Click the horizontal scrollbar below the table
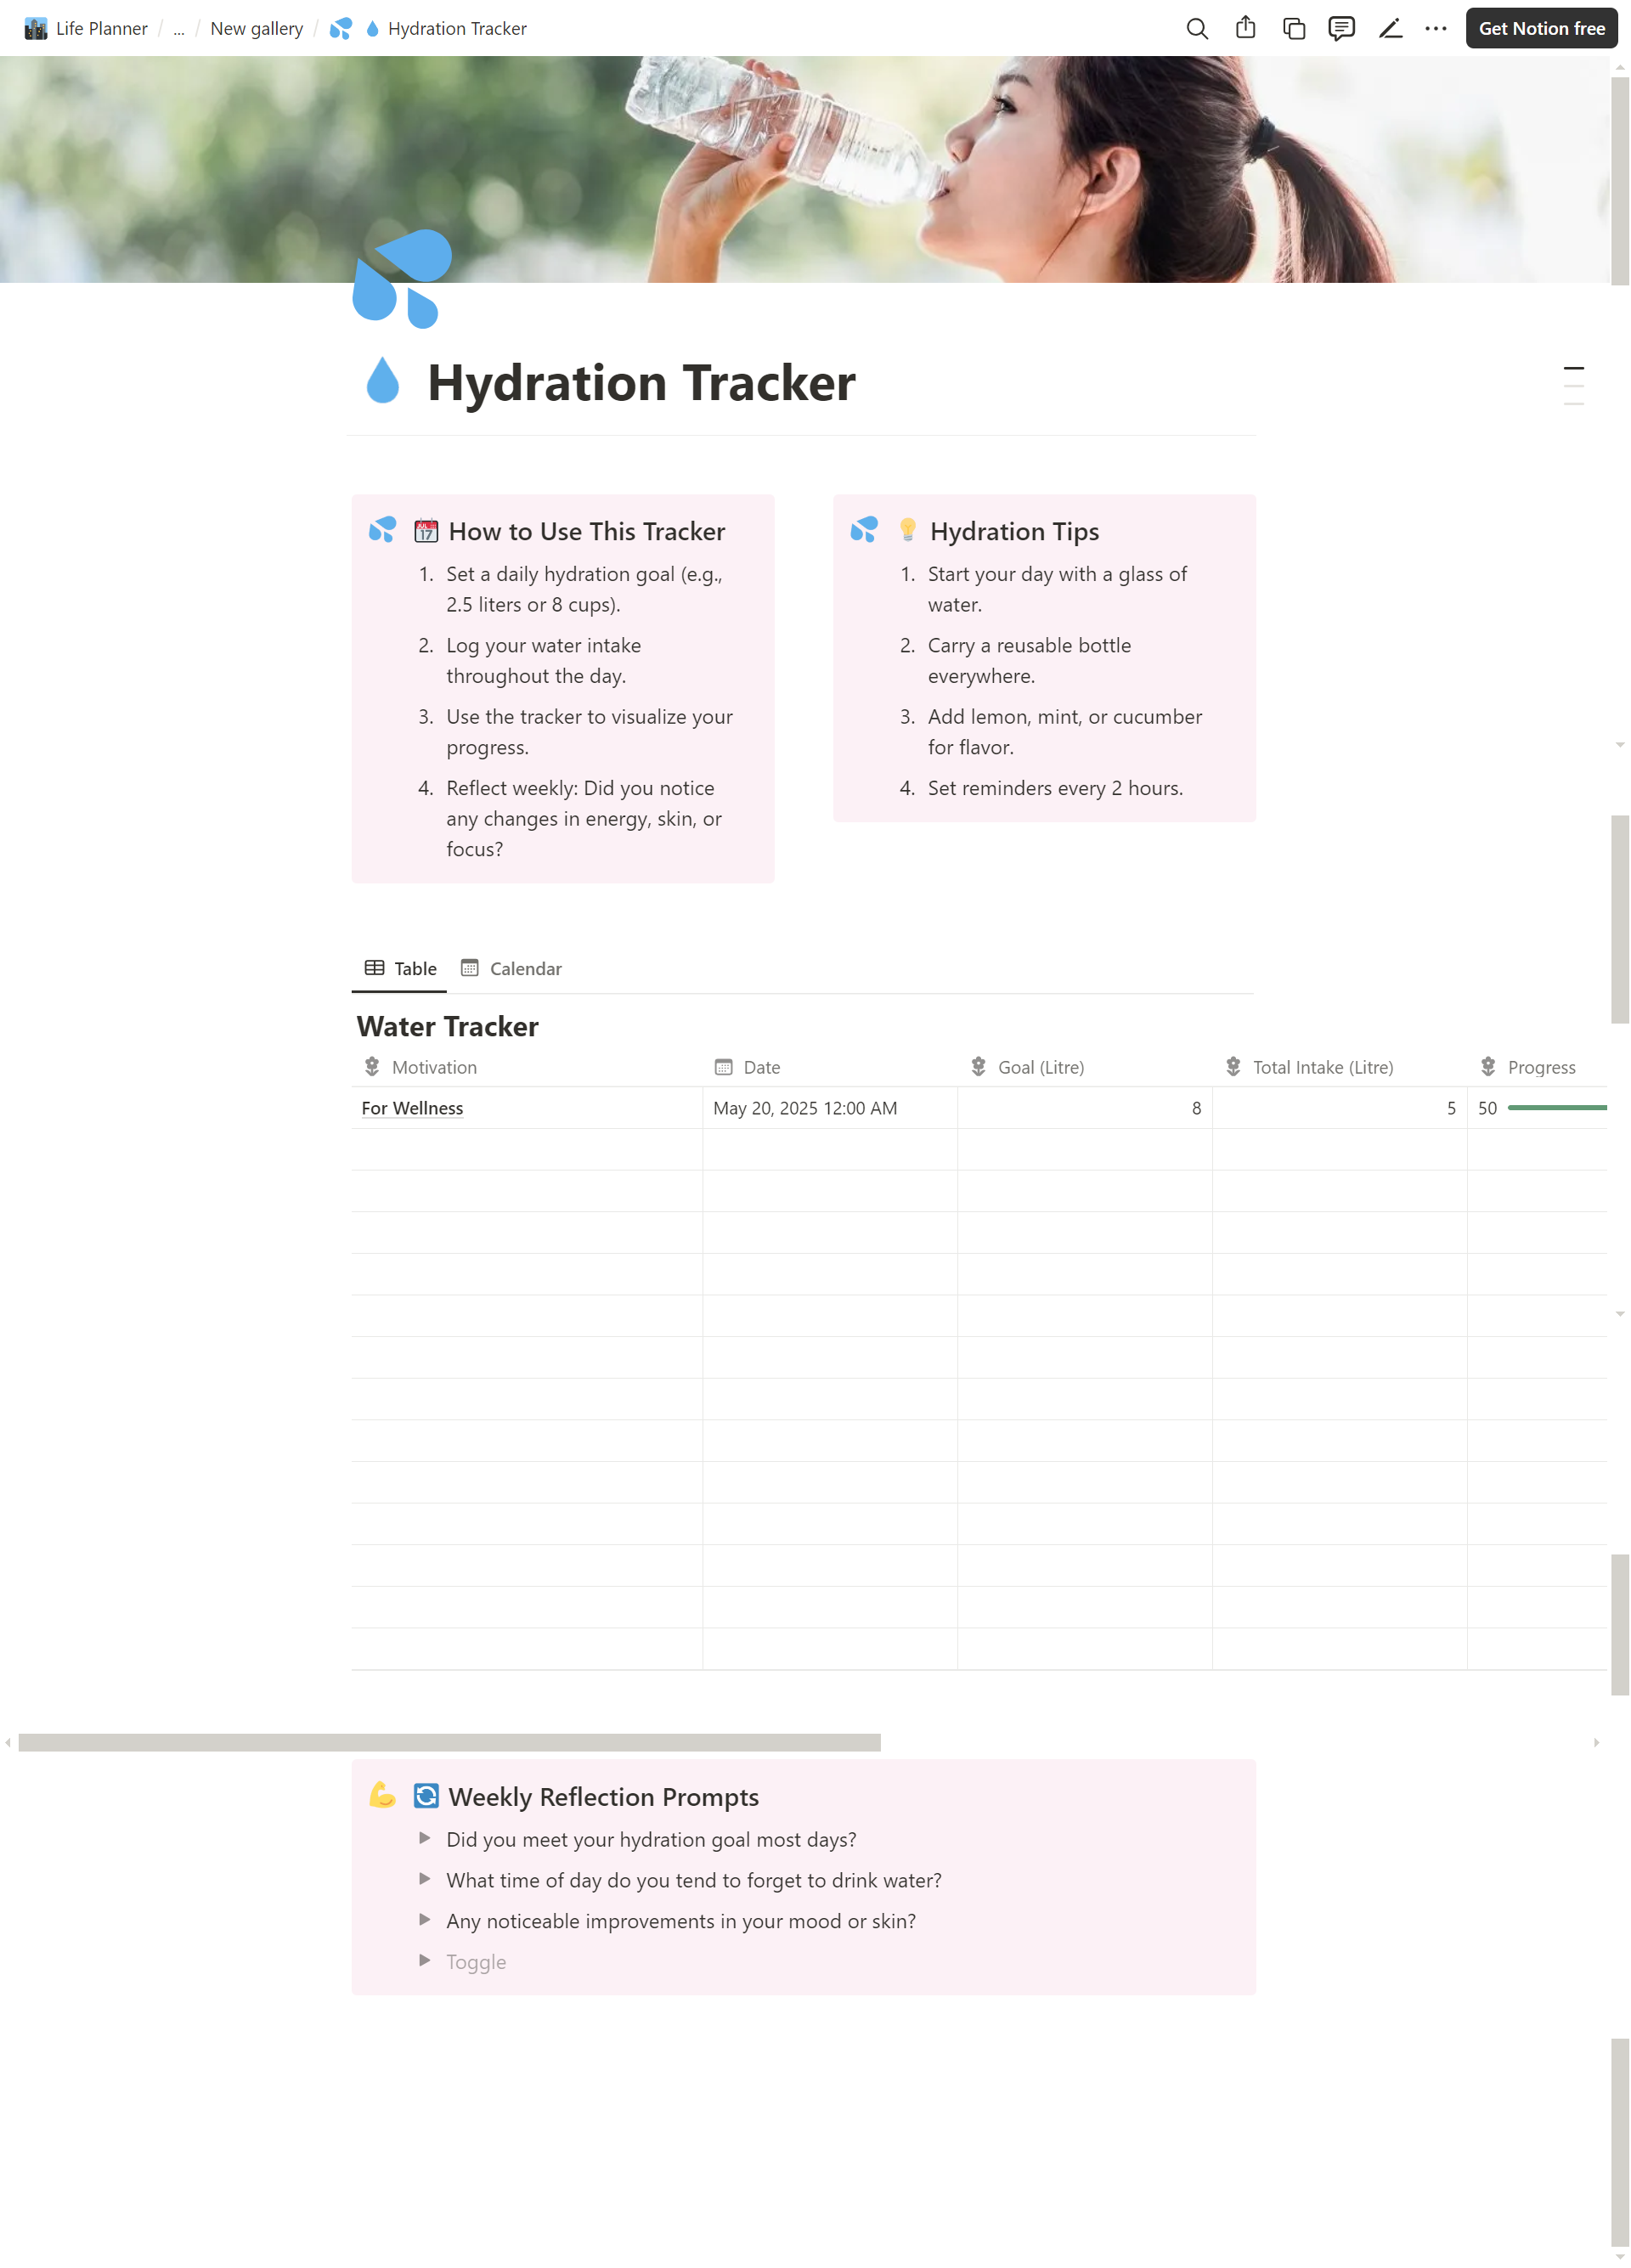 pyautogui.click(x=449, y=1743)
